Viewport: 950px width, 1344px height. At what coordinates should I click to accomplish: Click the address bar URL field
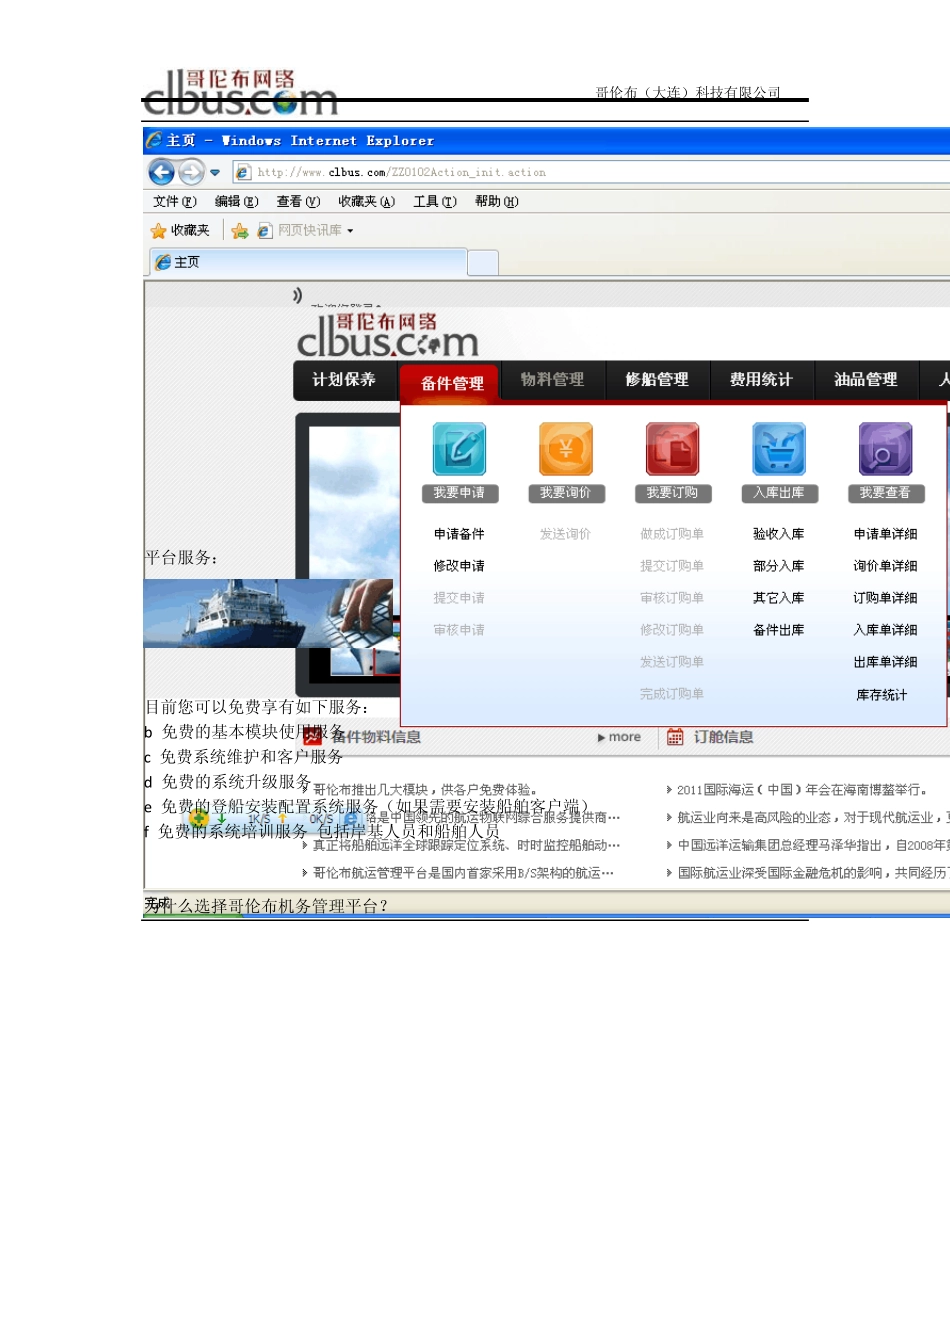click(x=590, y=172)
